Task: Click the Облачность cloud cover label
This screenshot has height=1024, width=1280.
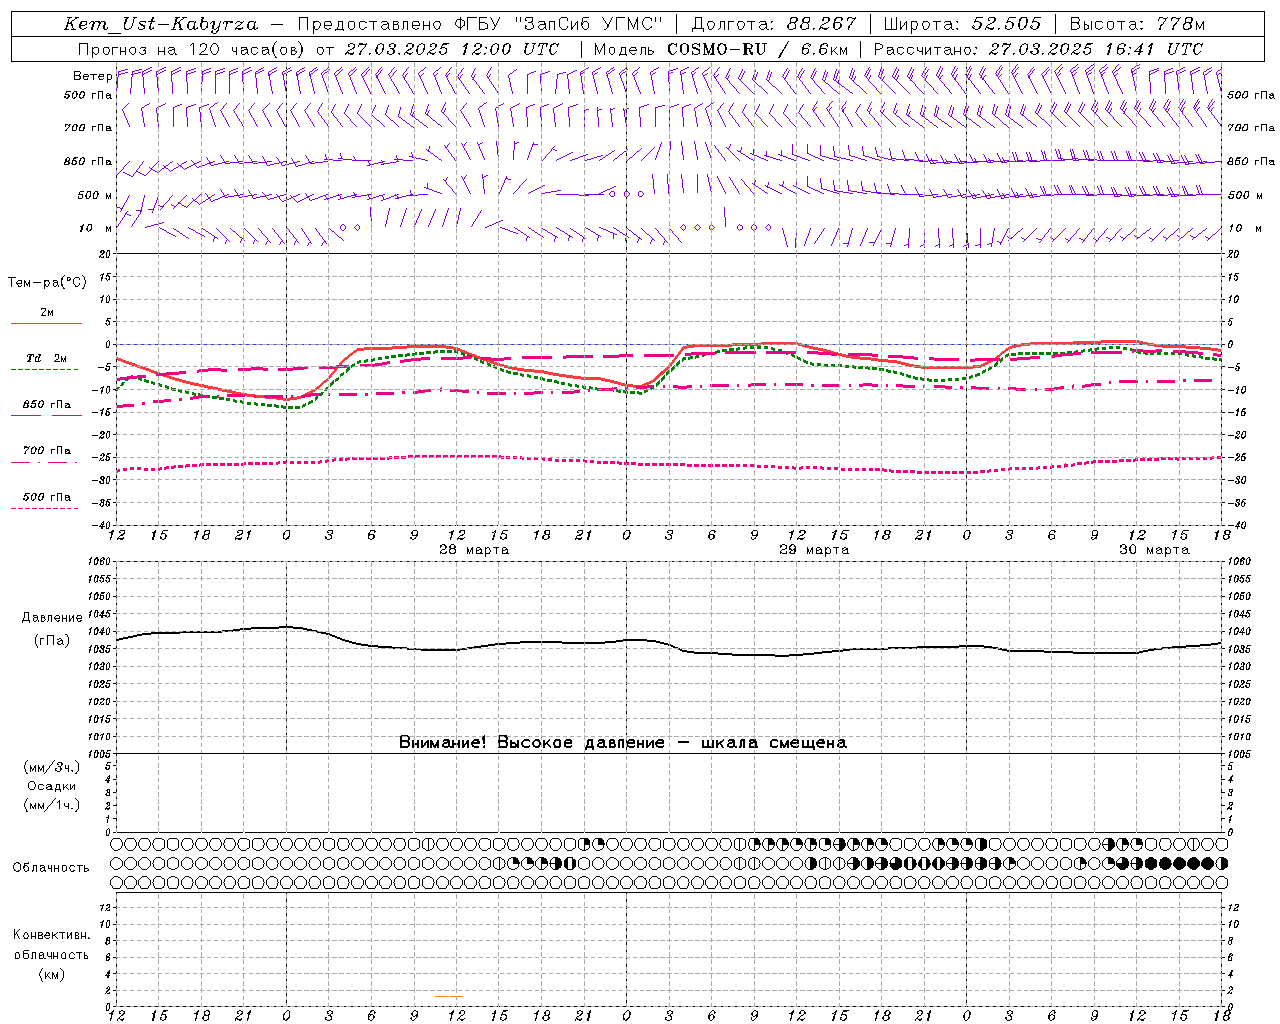Action: [51, 868]
